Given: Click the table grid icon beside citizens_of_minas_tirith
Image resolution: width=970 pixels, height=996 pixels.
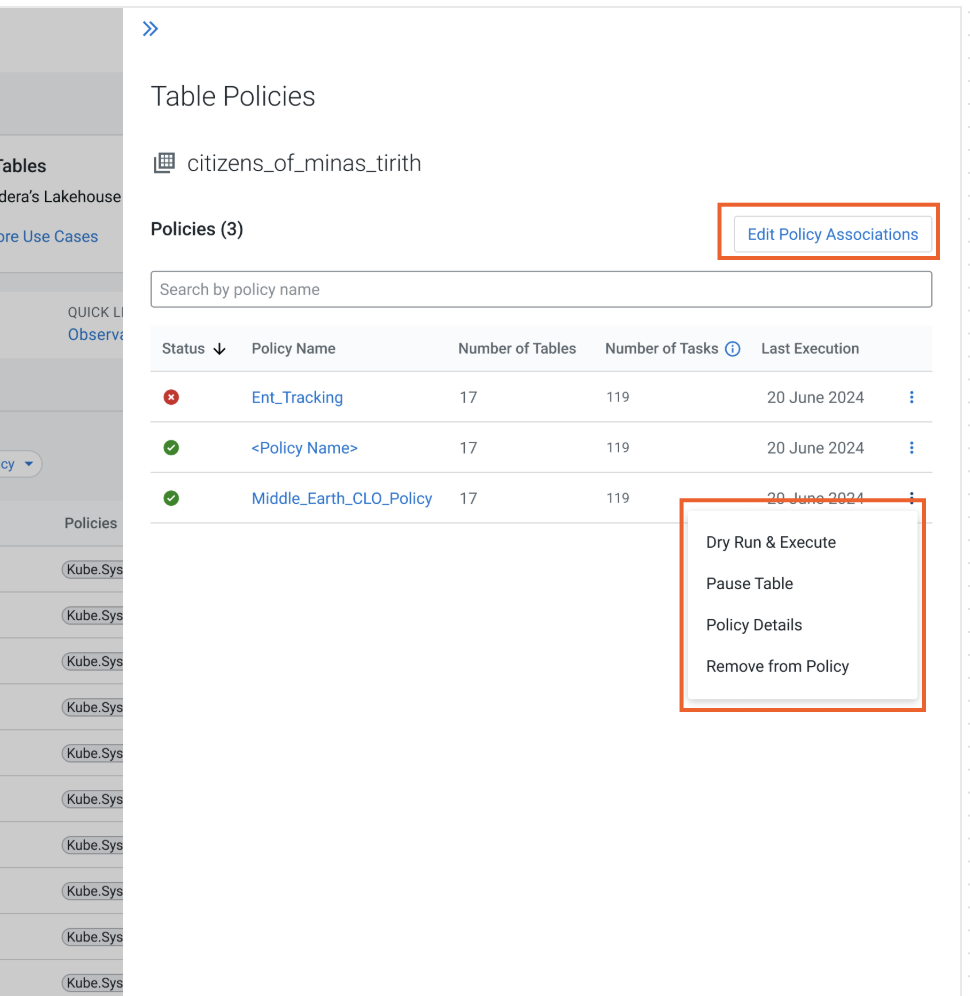Looking at the screenshot, I should point(164,162).
